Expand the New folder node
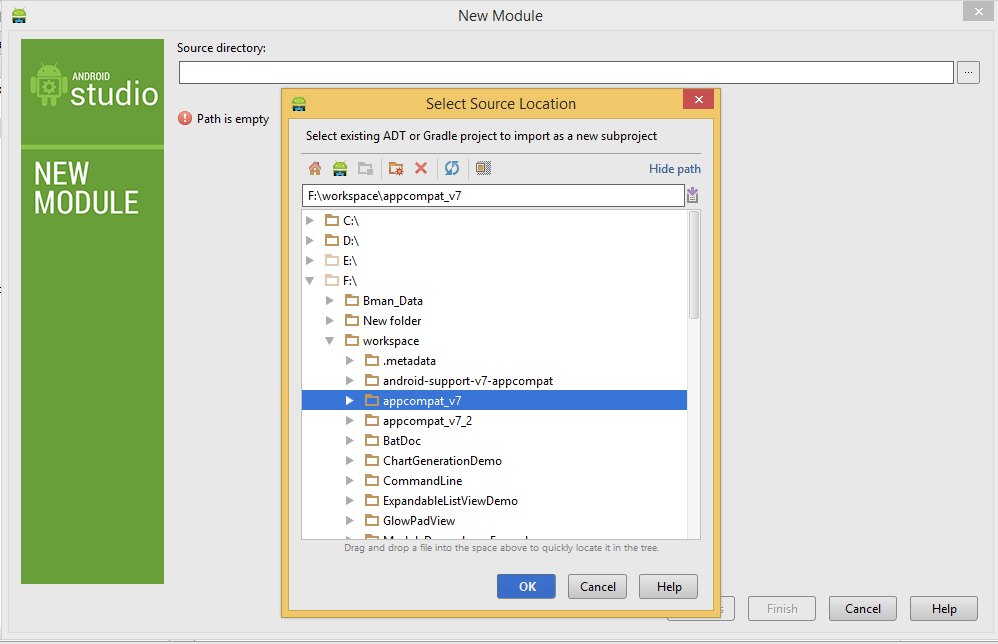 point(330,321)
